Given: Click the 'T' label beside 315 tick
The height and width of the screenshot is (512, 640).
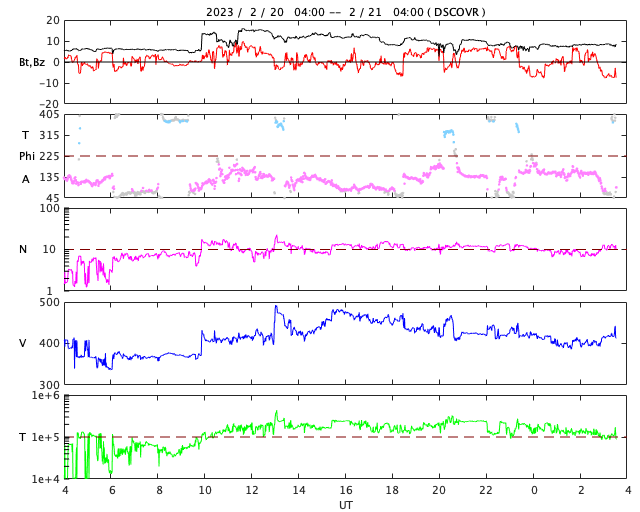Looking at the screenshot, I should [x=25, y=135].
